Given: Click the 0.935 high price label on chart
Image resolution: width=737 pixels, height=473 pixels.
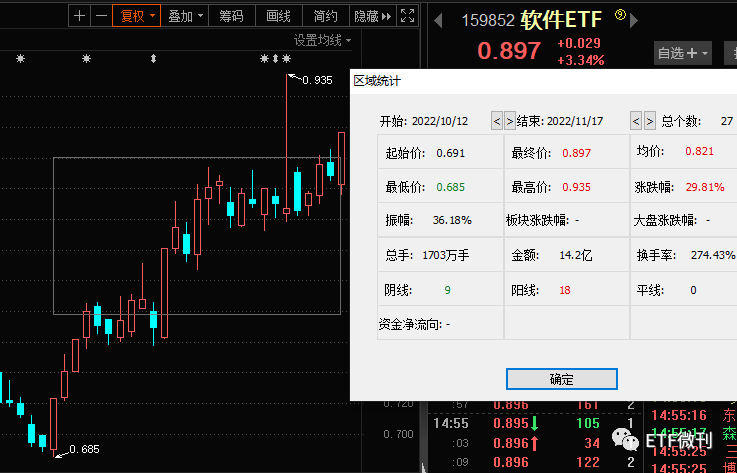Looking at the screenshot, I should coord(317,80).
